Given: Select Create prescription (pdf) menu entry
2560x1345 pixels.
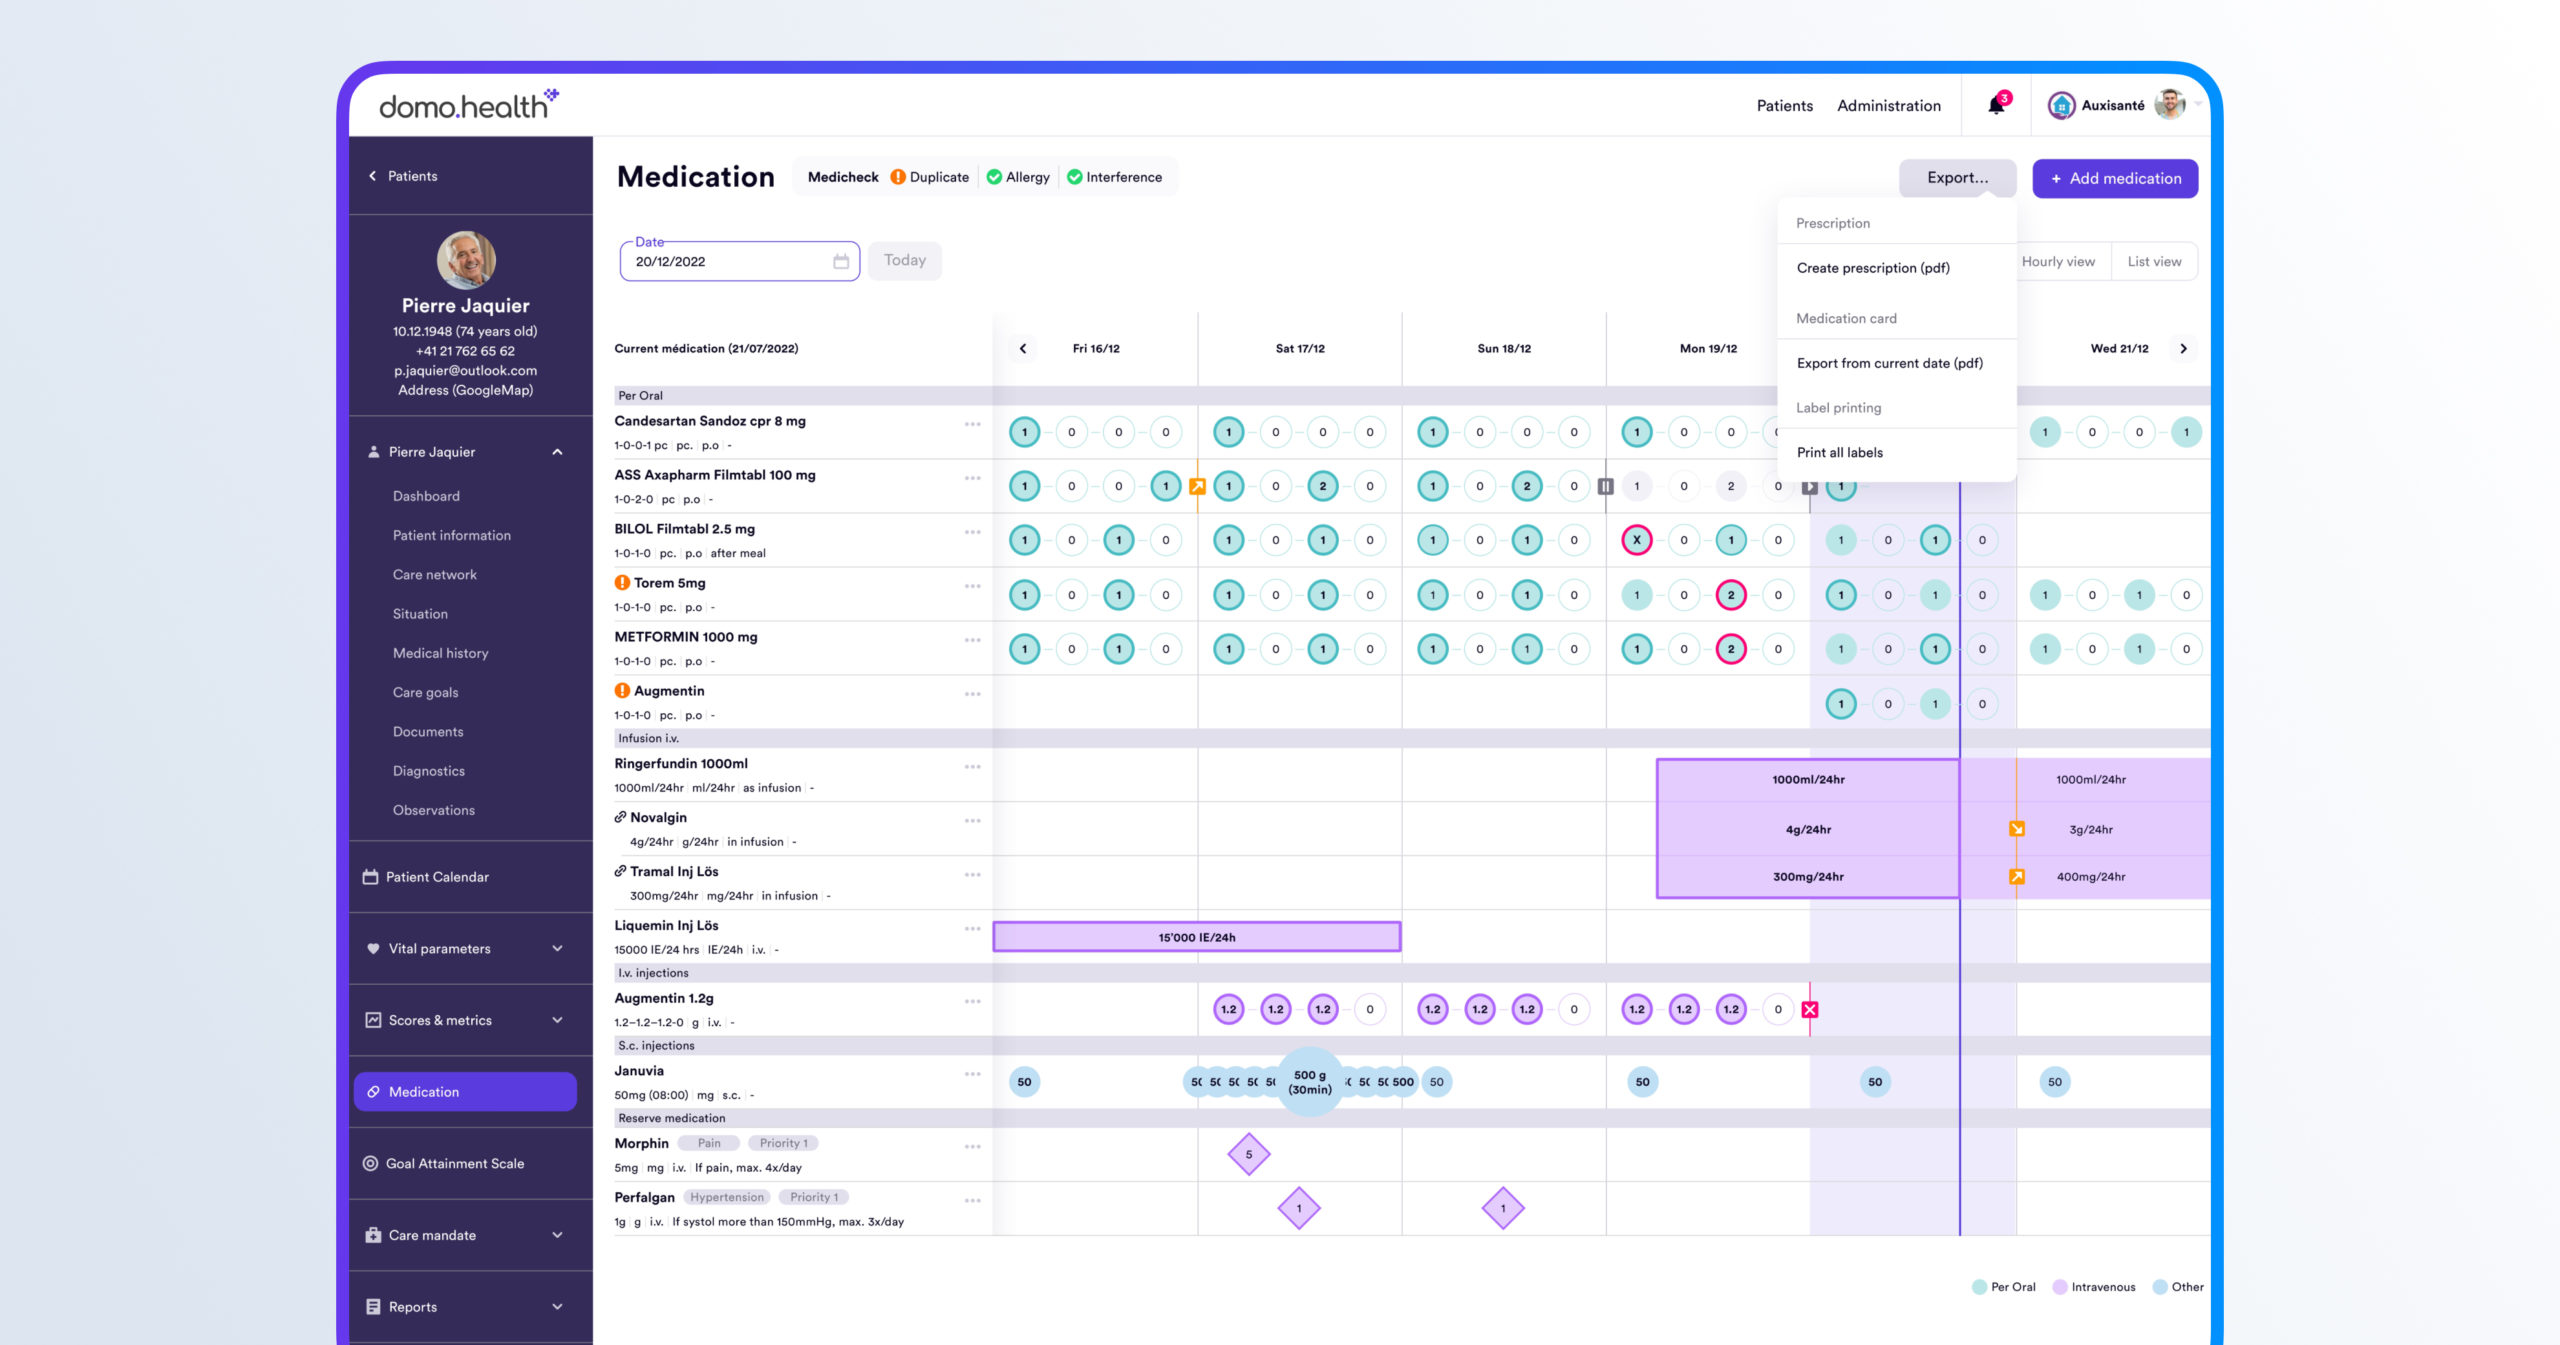Looking at the screenshot, I should (x=1872, y=268).
